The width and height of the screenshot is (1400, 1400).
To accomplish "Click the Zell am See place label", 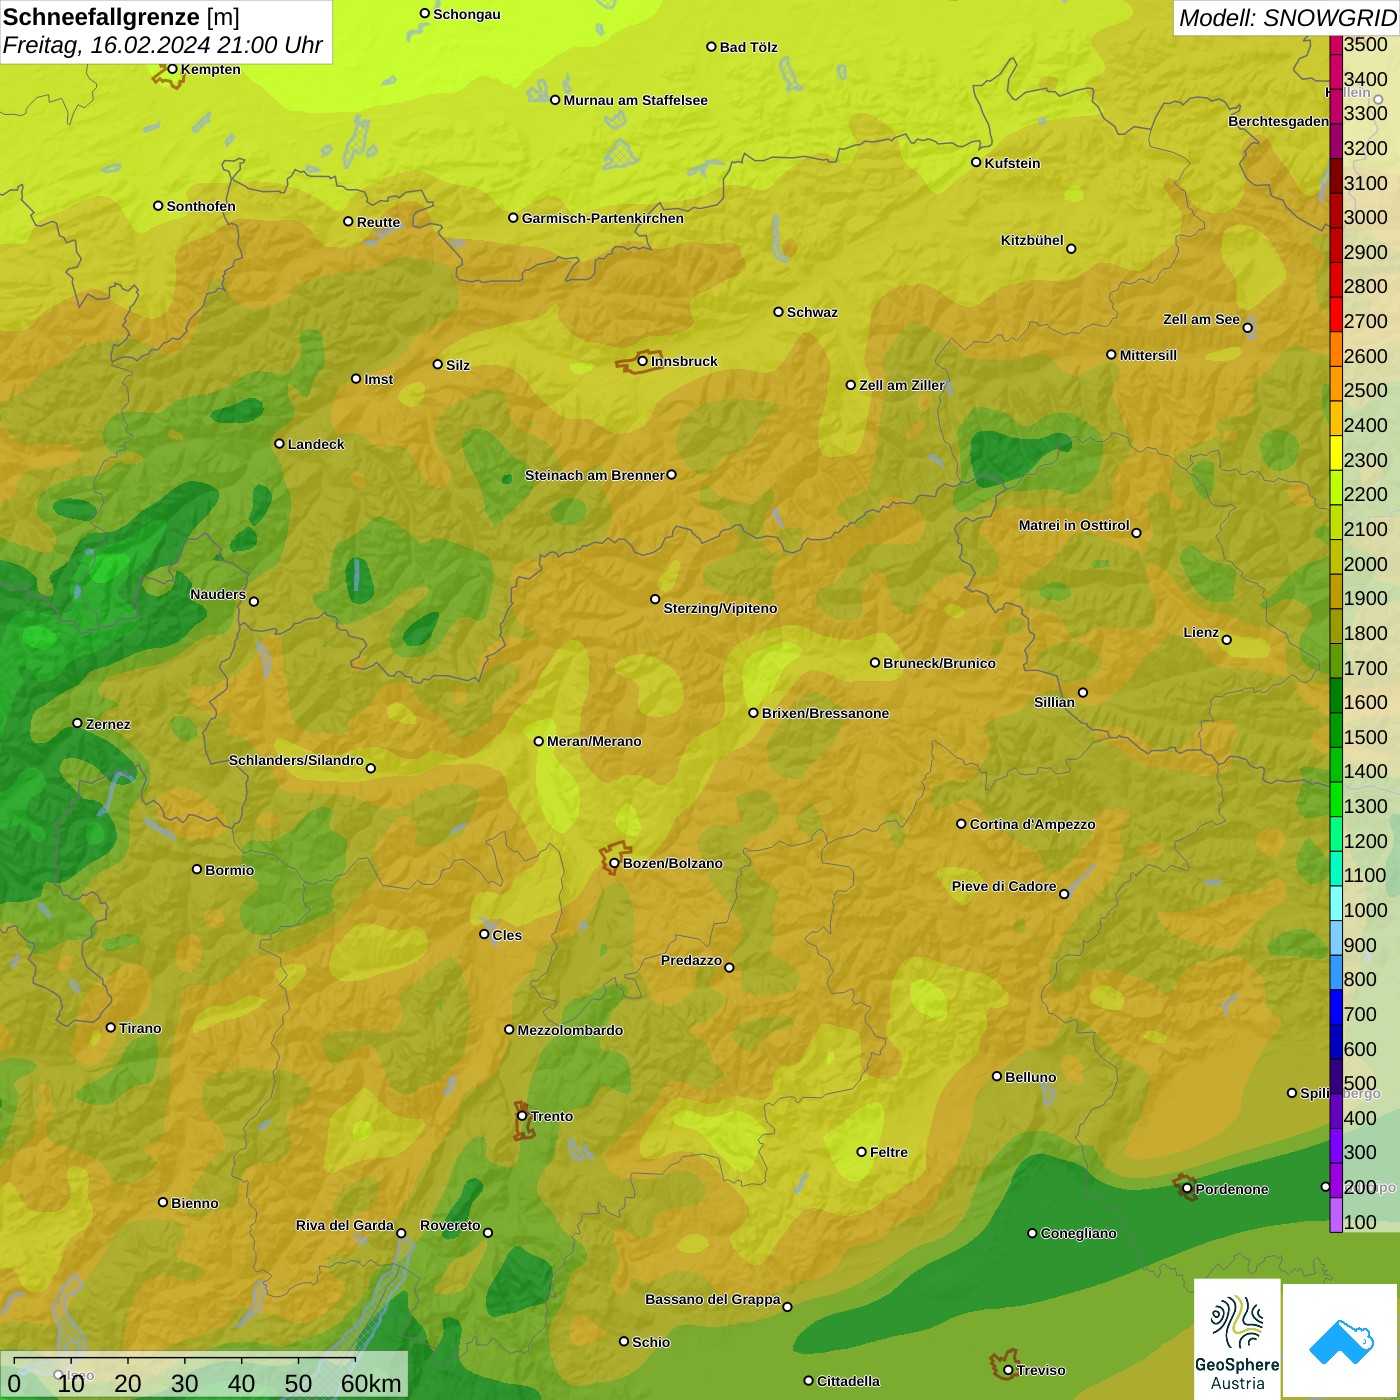I will [1201, 320].
